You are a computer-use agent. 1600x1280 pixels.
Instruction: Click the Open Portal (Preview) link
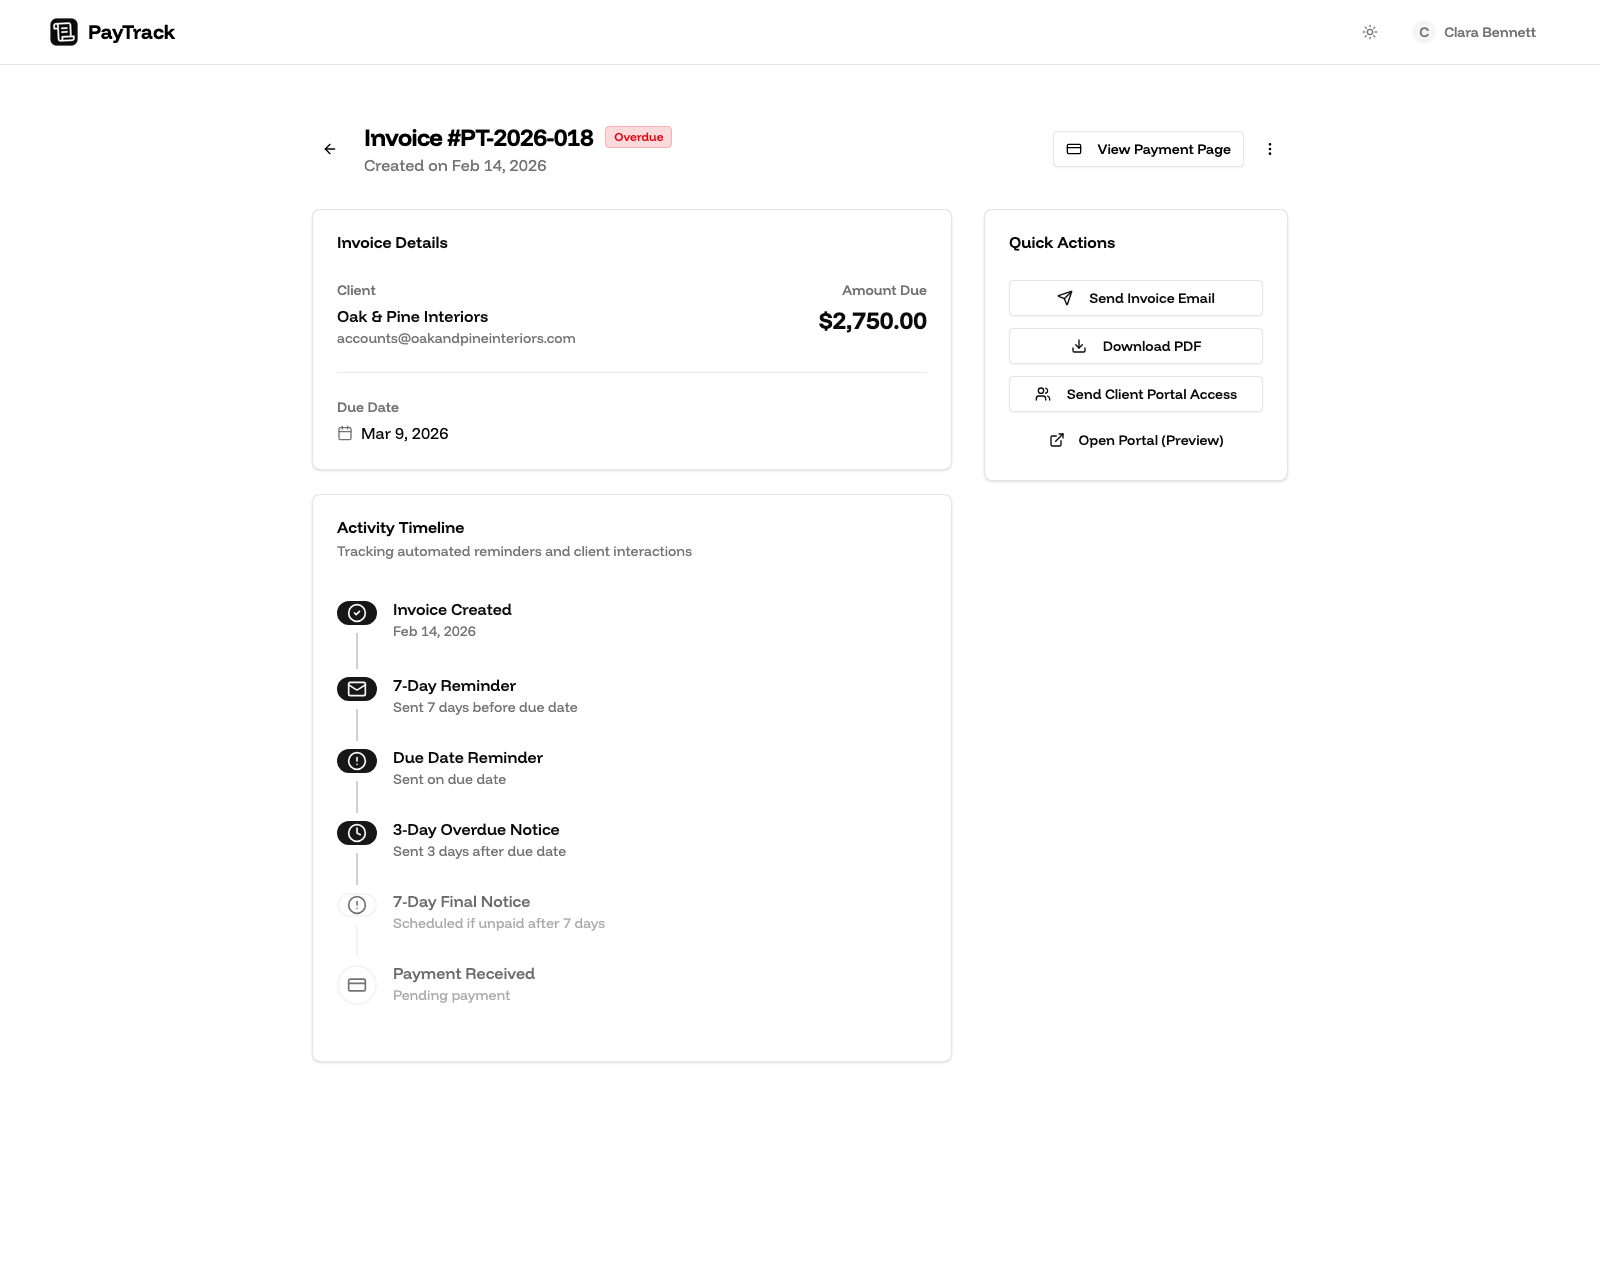pos(1135,440)
